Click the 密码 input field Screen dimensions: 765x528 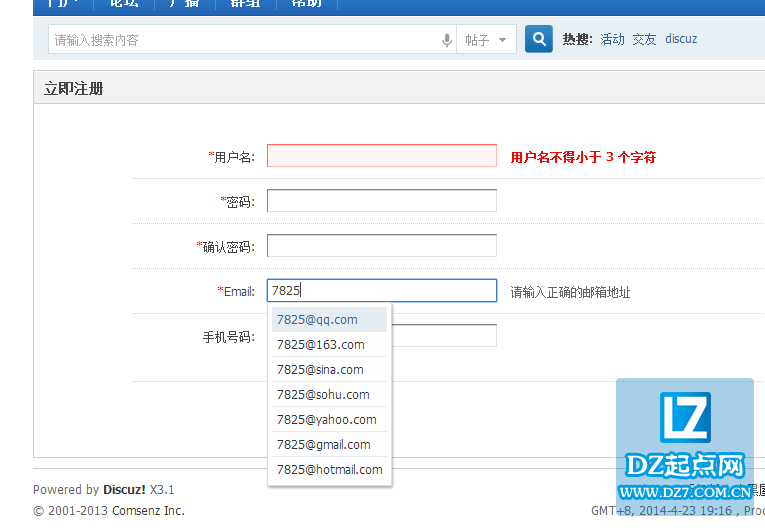click(x=382, y=201)
